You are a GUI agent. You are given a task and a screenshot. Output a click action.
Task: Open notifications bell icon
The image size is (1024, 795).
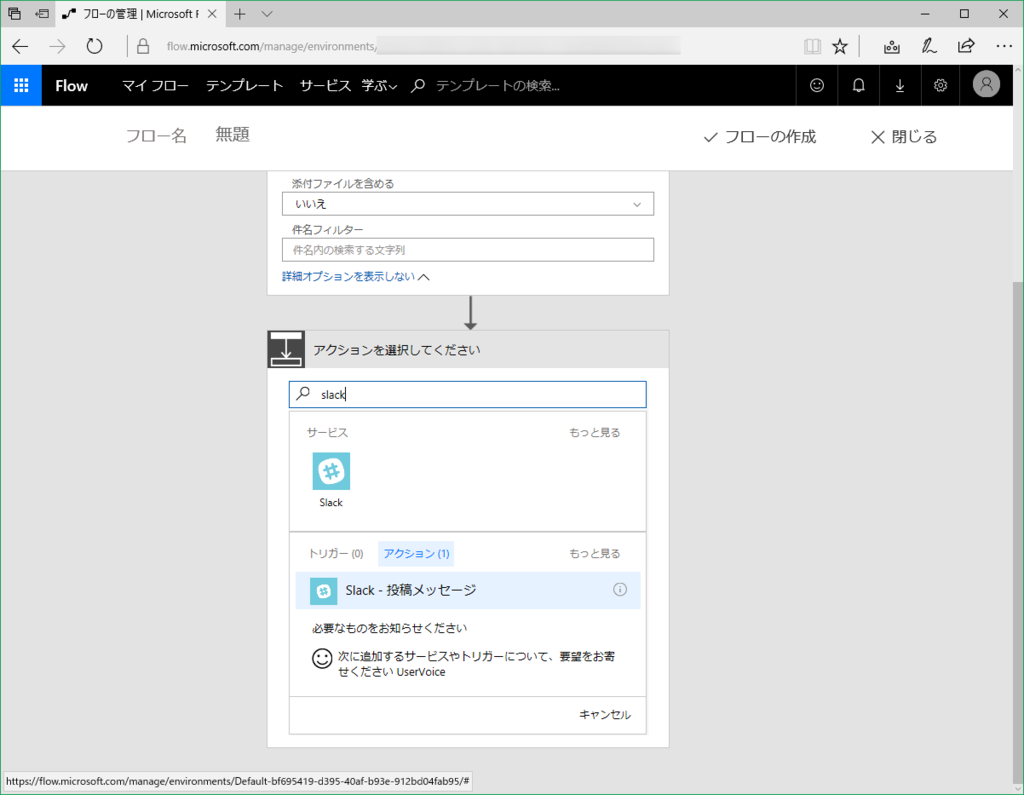point(859,86)
